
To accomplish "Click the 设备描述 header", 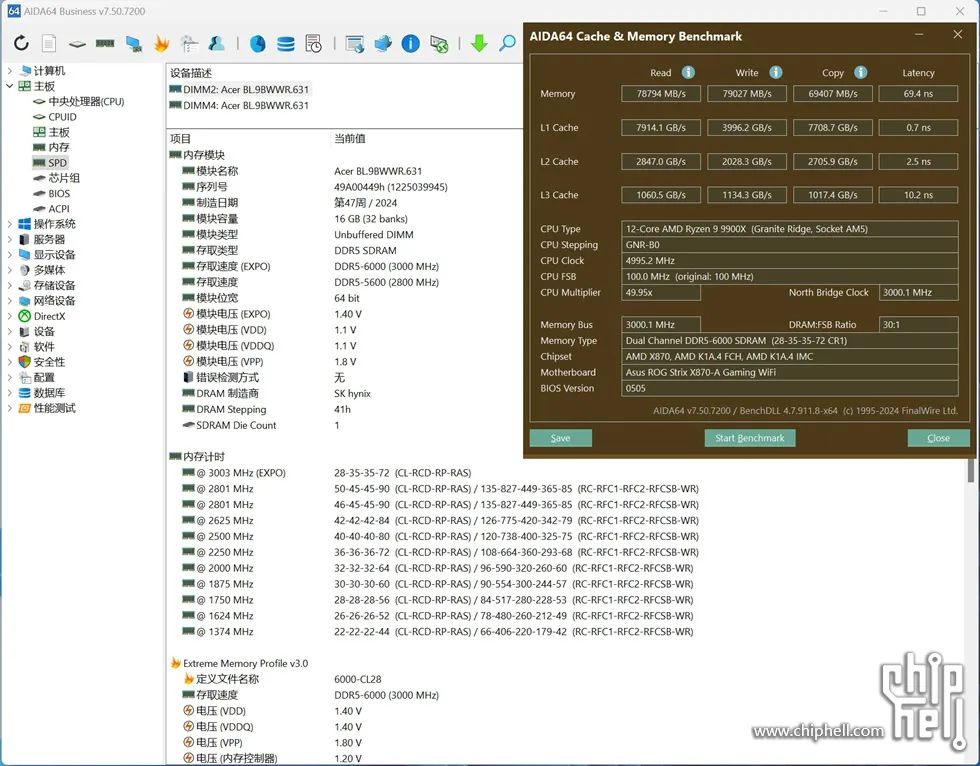I will 191,73.
